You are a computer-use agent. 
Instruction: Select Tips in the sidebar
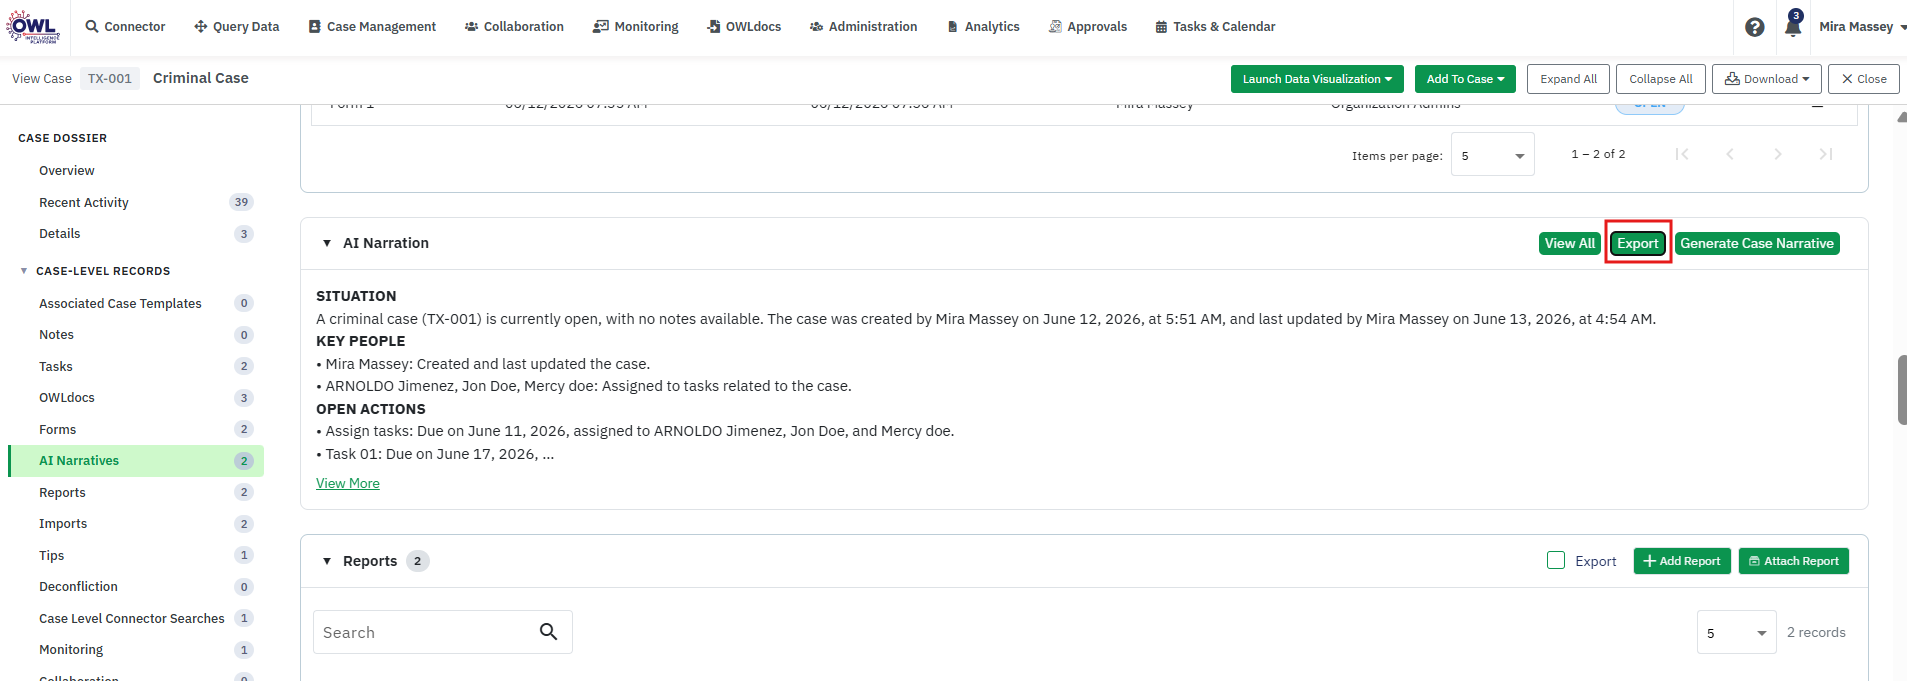pyautogui.click(x=136, y=555)
